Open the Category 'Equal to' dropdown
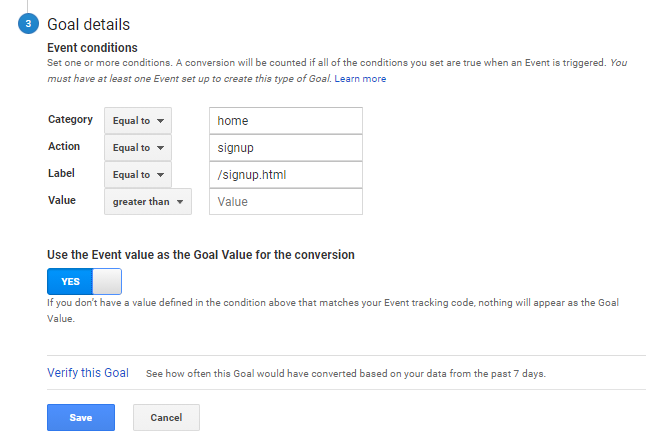 pyautogui.click(x=137, y=121)
